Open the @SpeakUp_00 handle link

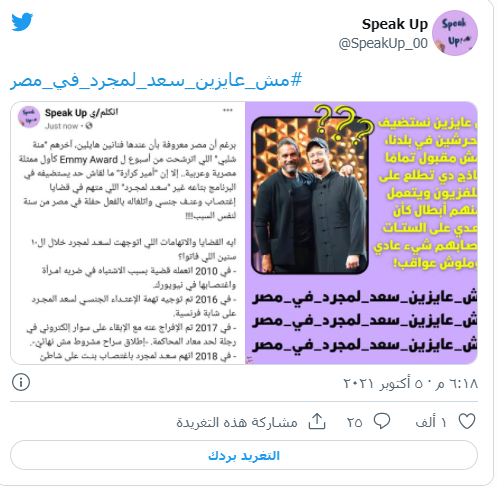coord(383,43)
